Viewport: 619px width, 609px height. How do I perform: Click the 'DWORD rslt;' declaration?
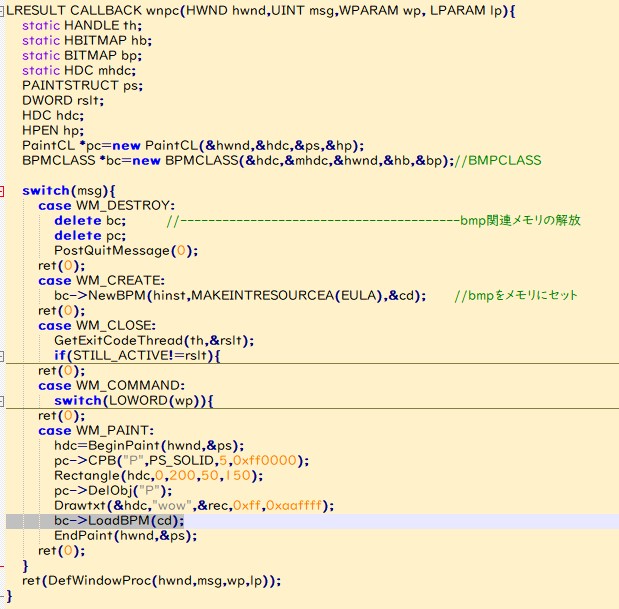coord(63,101)
